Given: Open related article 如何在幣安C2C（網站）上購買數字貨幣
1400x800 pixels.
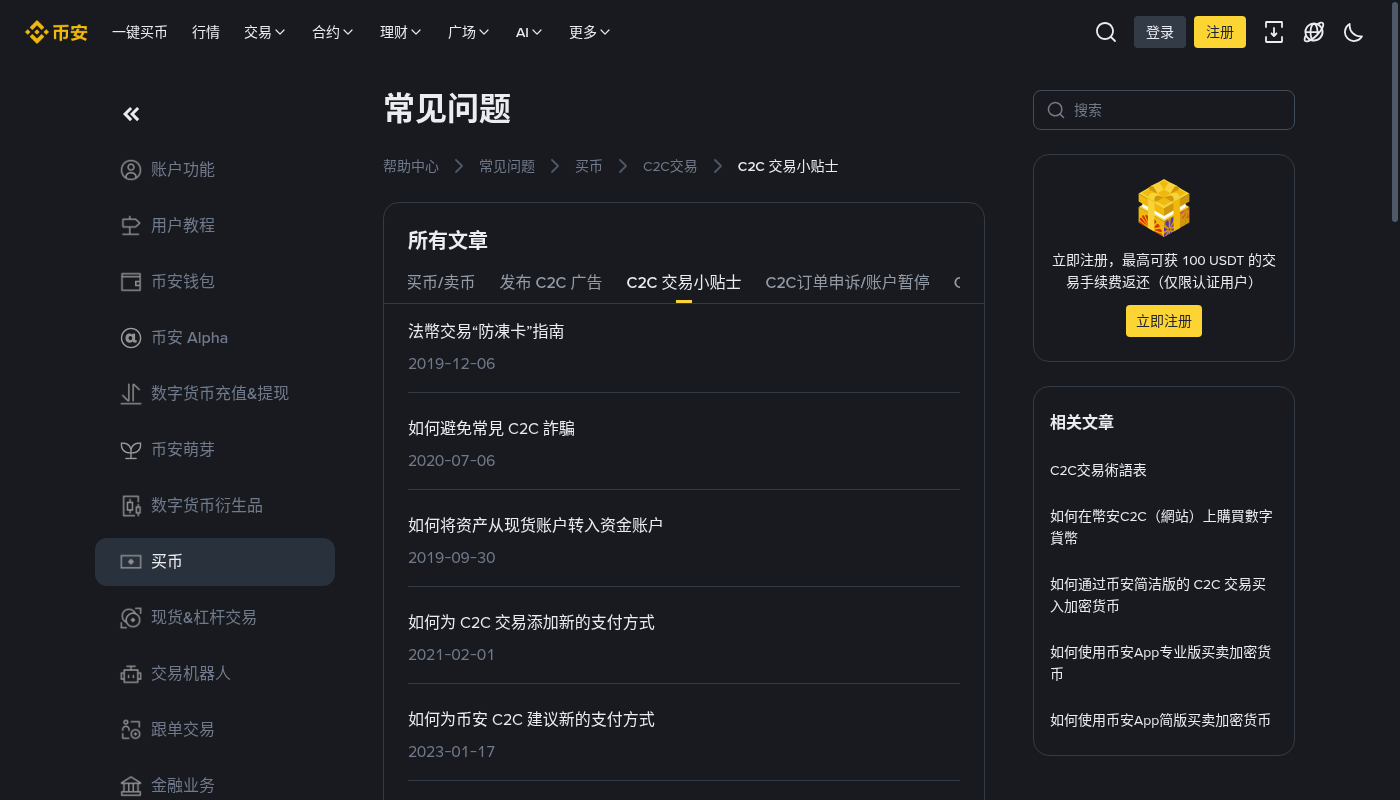Looking at the screenshot, I should coord(1161,527).
